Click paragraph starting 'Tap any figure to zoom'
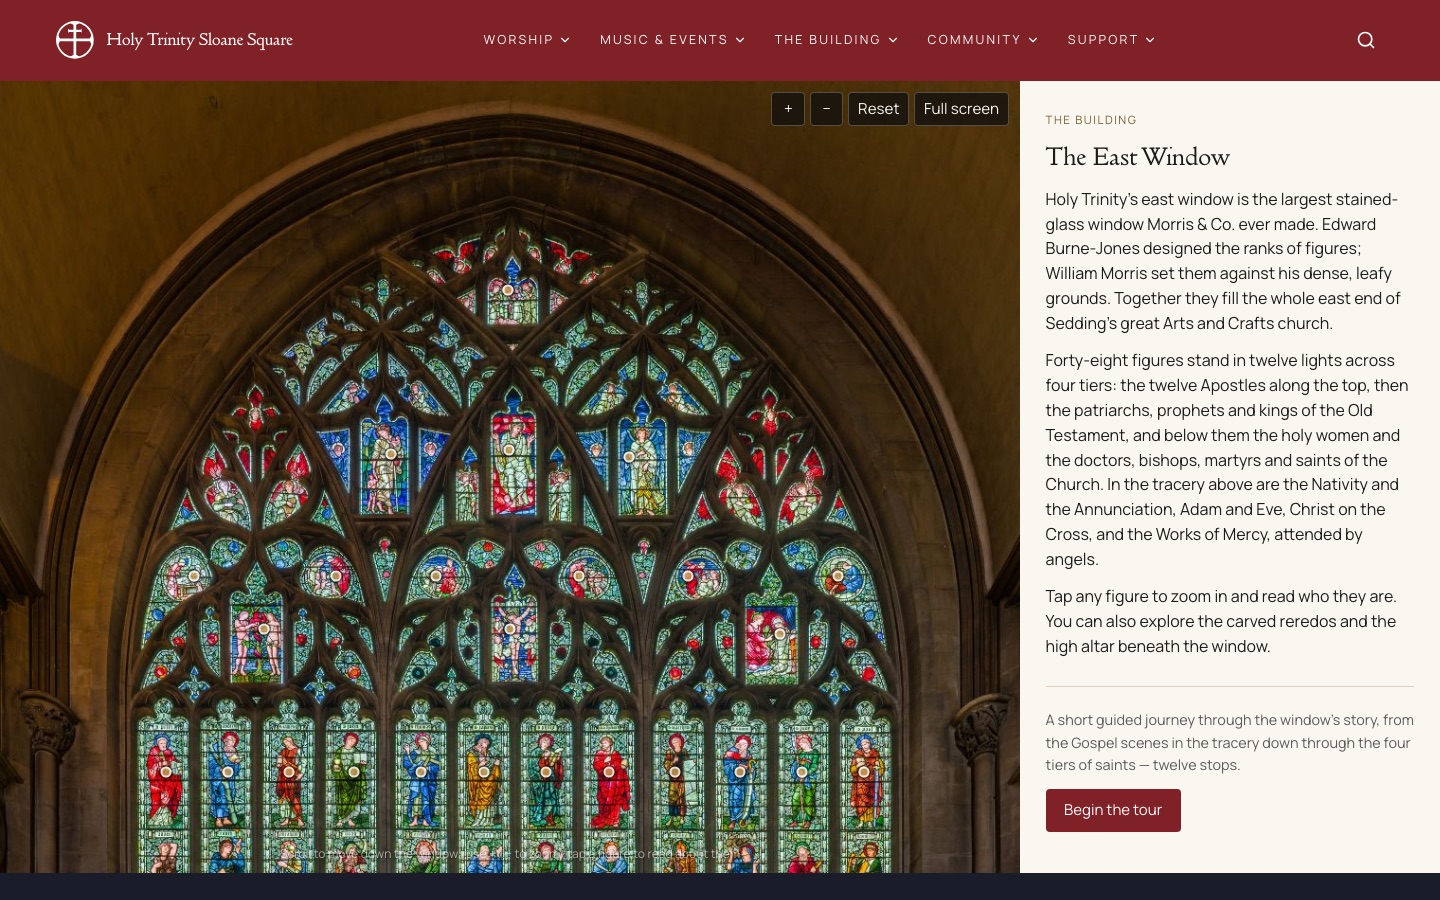1440x900 pixels. 1229,621
